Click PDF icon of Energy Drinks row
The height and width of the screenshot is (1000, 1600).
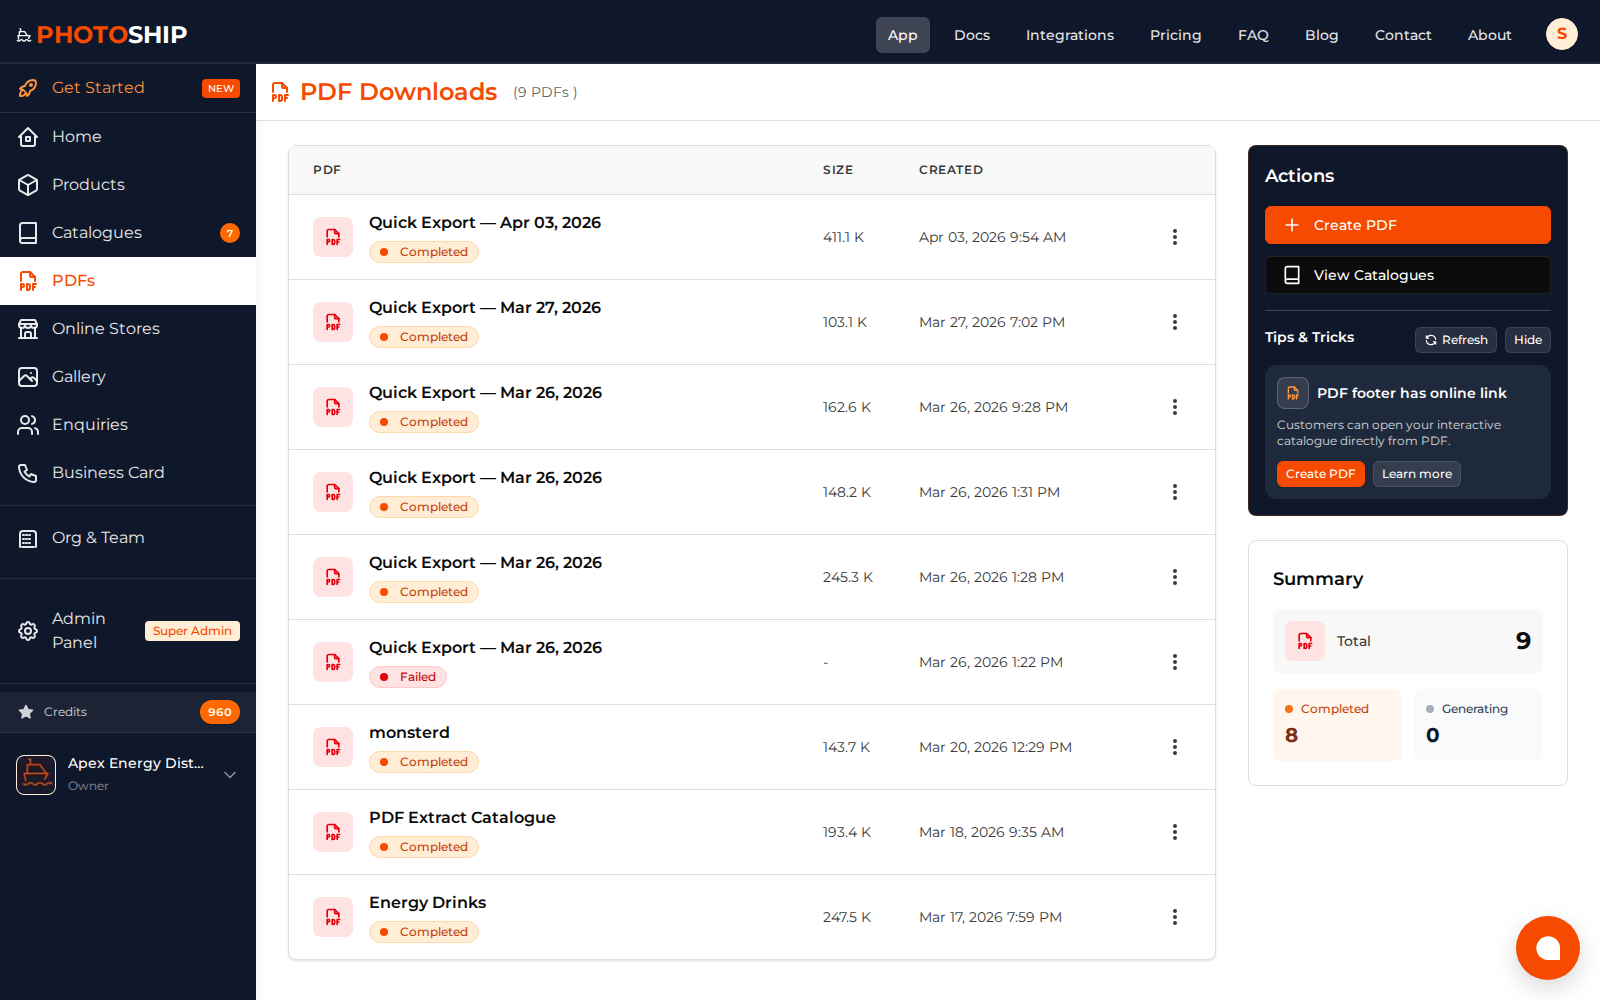(333, 917)
